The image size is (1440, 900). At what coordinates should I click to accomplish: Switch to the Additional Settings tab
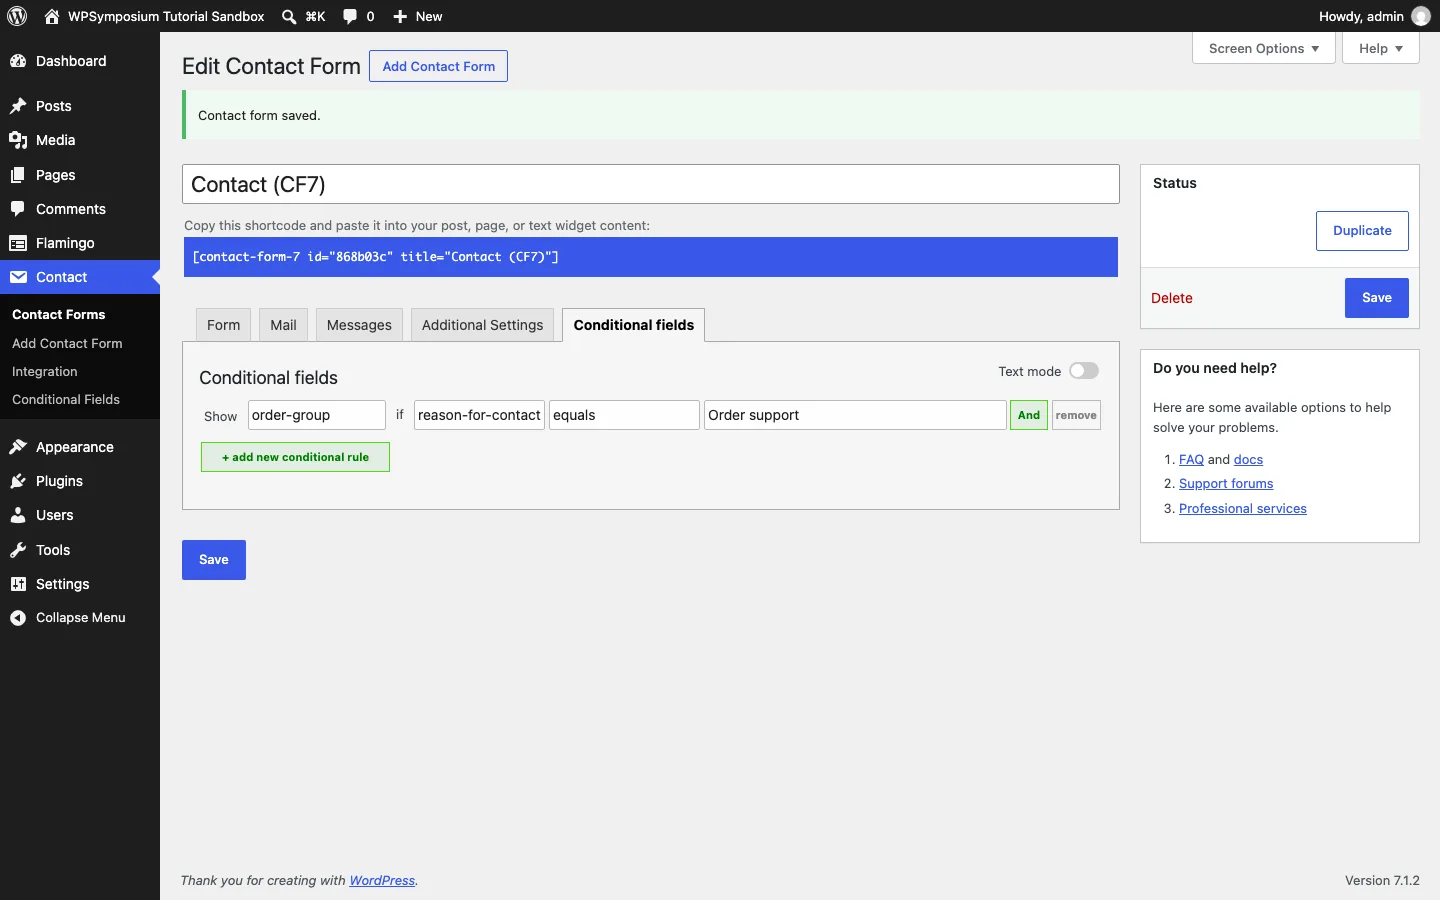click(482, 325)
